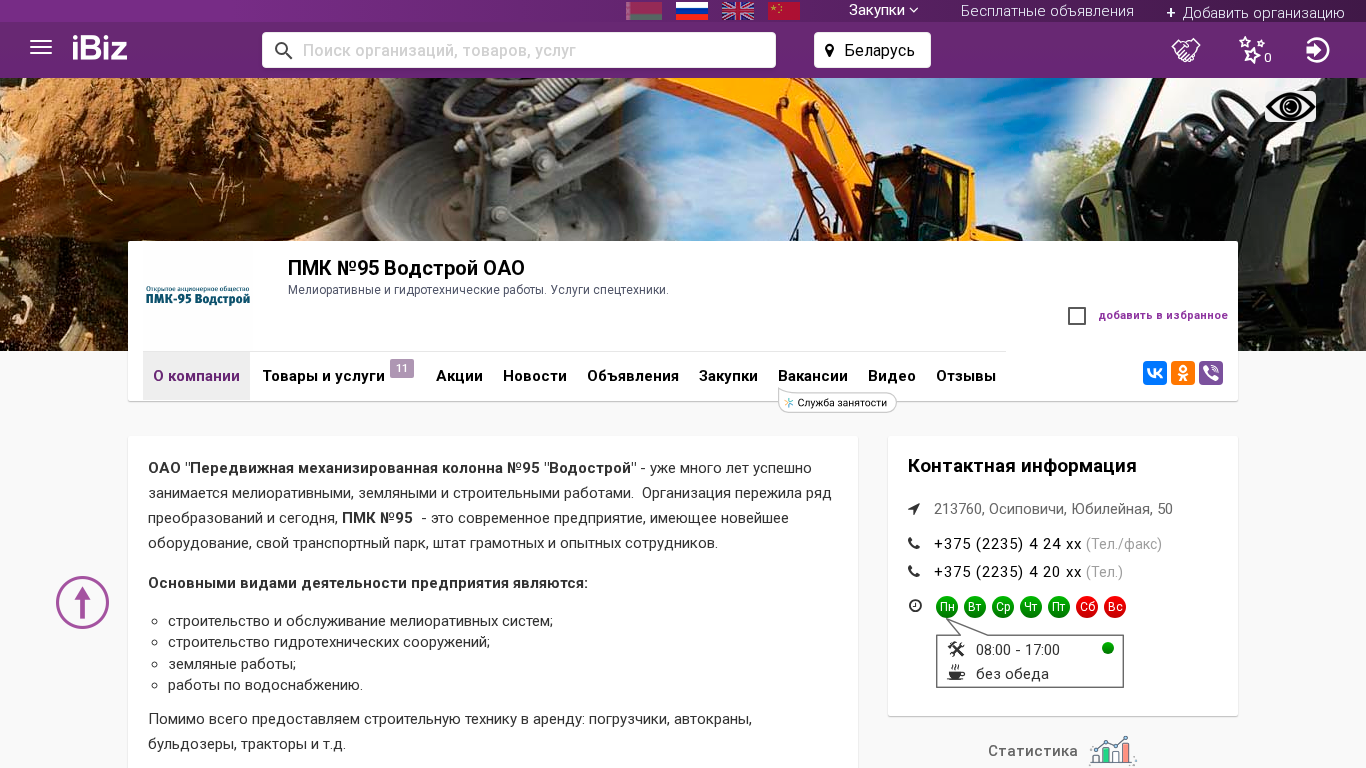Open the hamburger main menu
The width and height of the screenshot is (1366, 768).
[41, 47]
